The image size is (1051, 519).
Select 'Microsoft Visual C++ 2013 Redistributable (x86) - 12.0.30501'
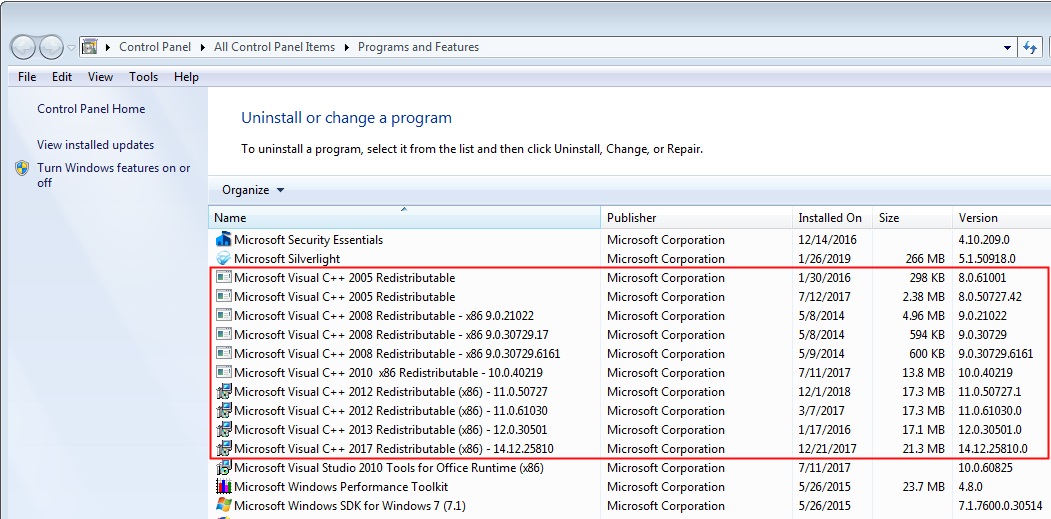click(x=391, y=429)
